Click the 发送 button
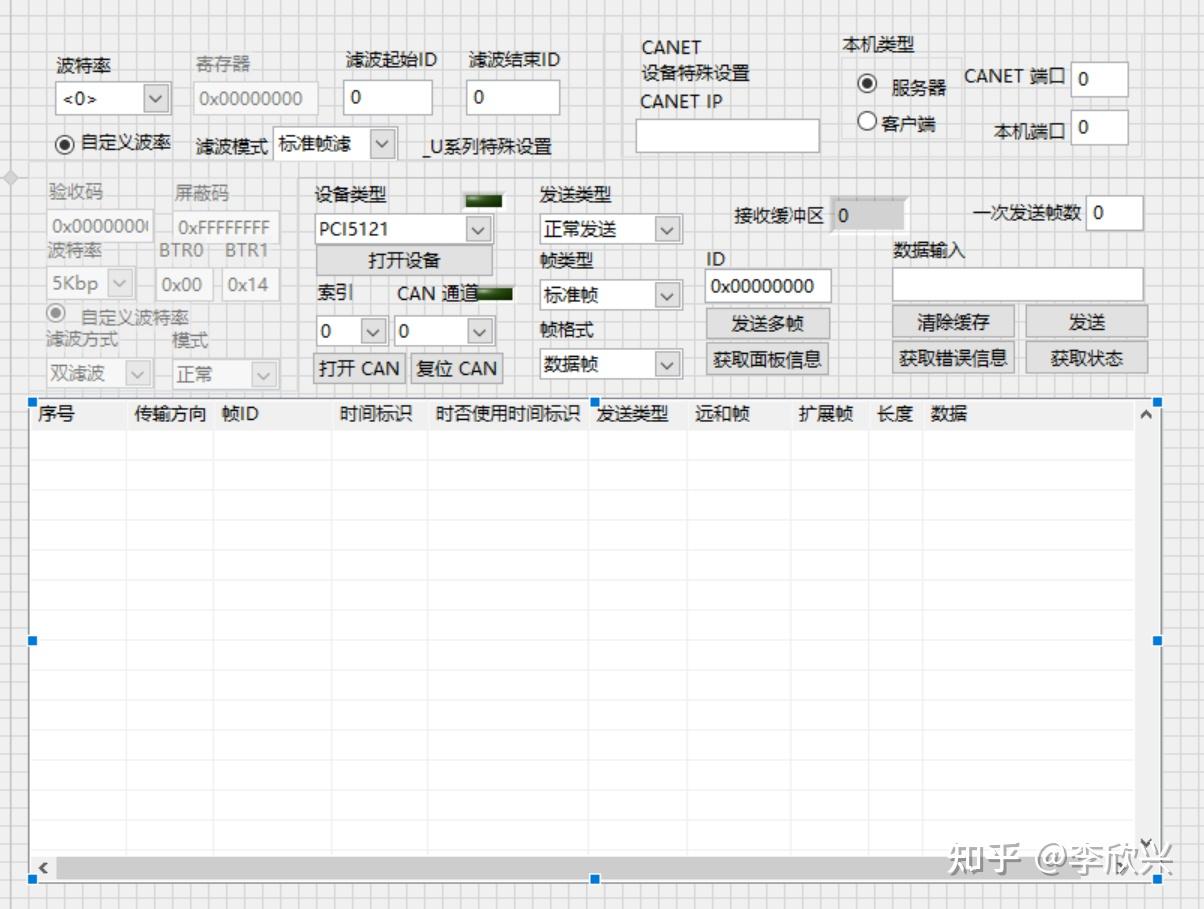Viewport: 1204px width, 909px height. click(1086, 322)
